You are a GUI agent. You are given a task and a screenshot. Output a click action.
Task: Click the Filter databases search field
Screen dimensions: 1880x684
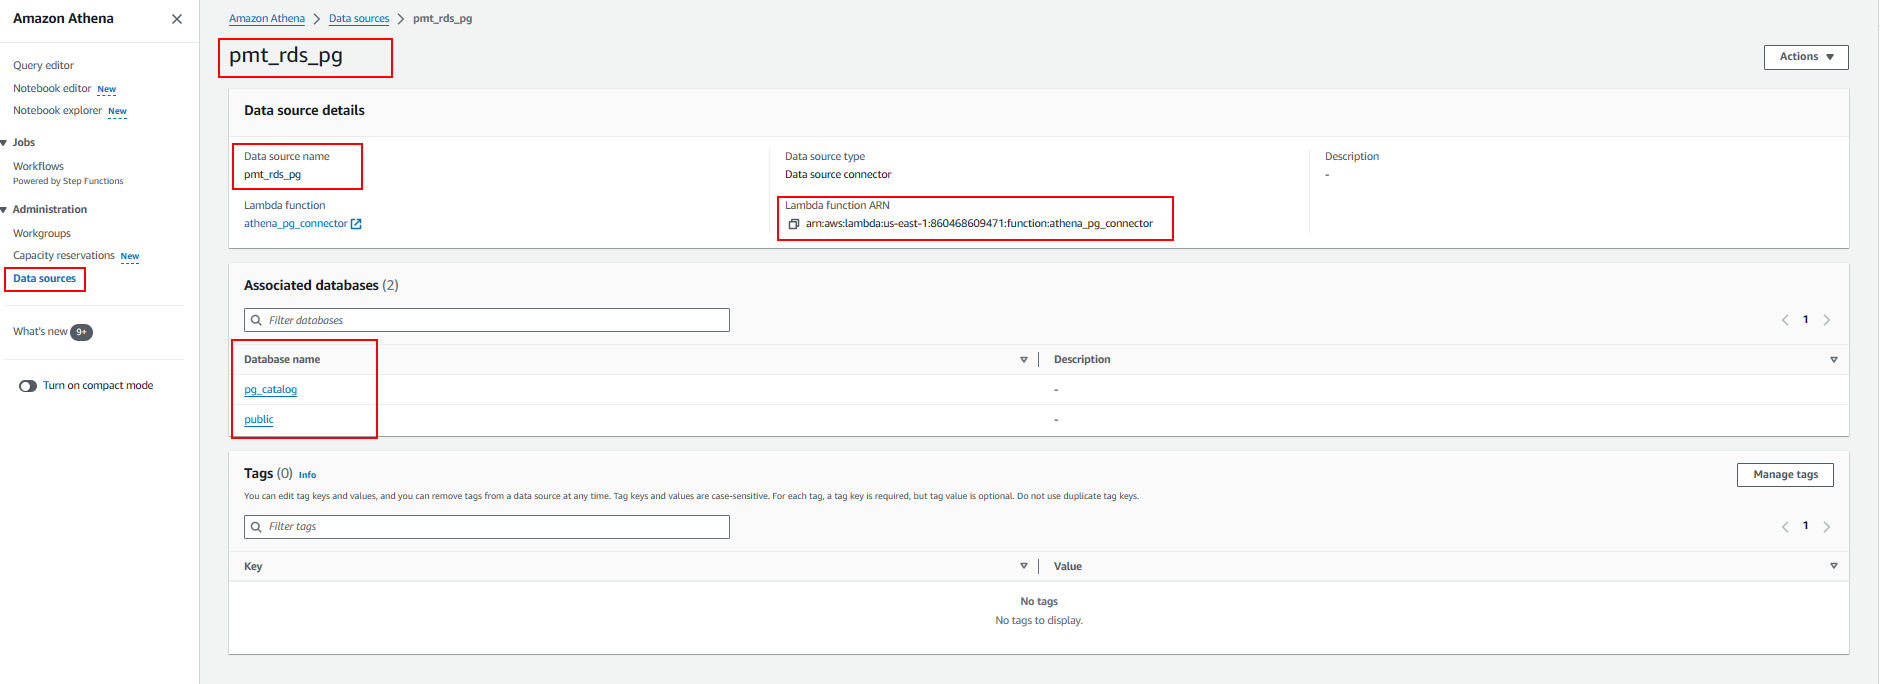(487, 320)
